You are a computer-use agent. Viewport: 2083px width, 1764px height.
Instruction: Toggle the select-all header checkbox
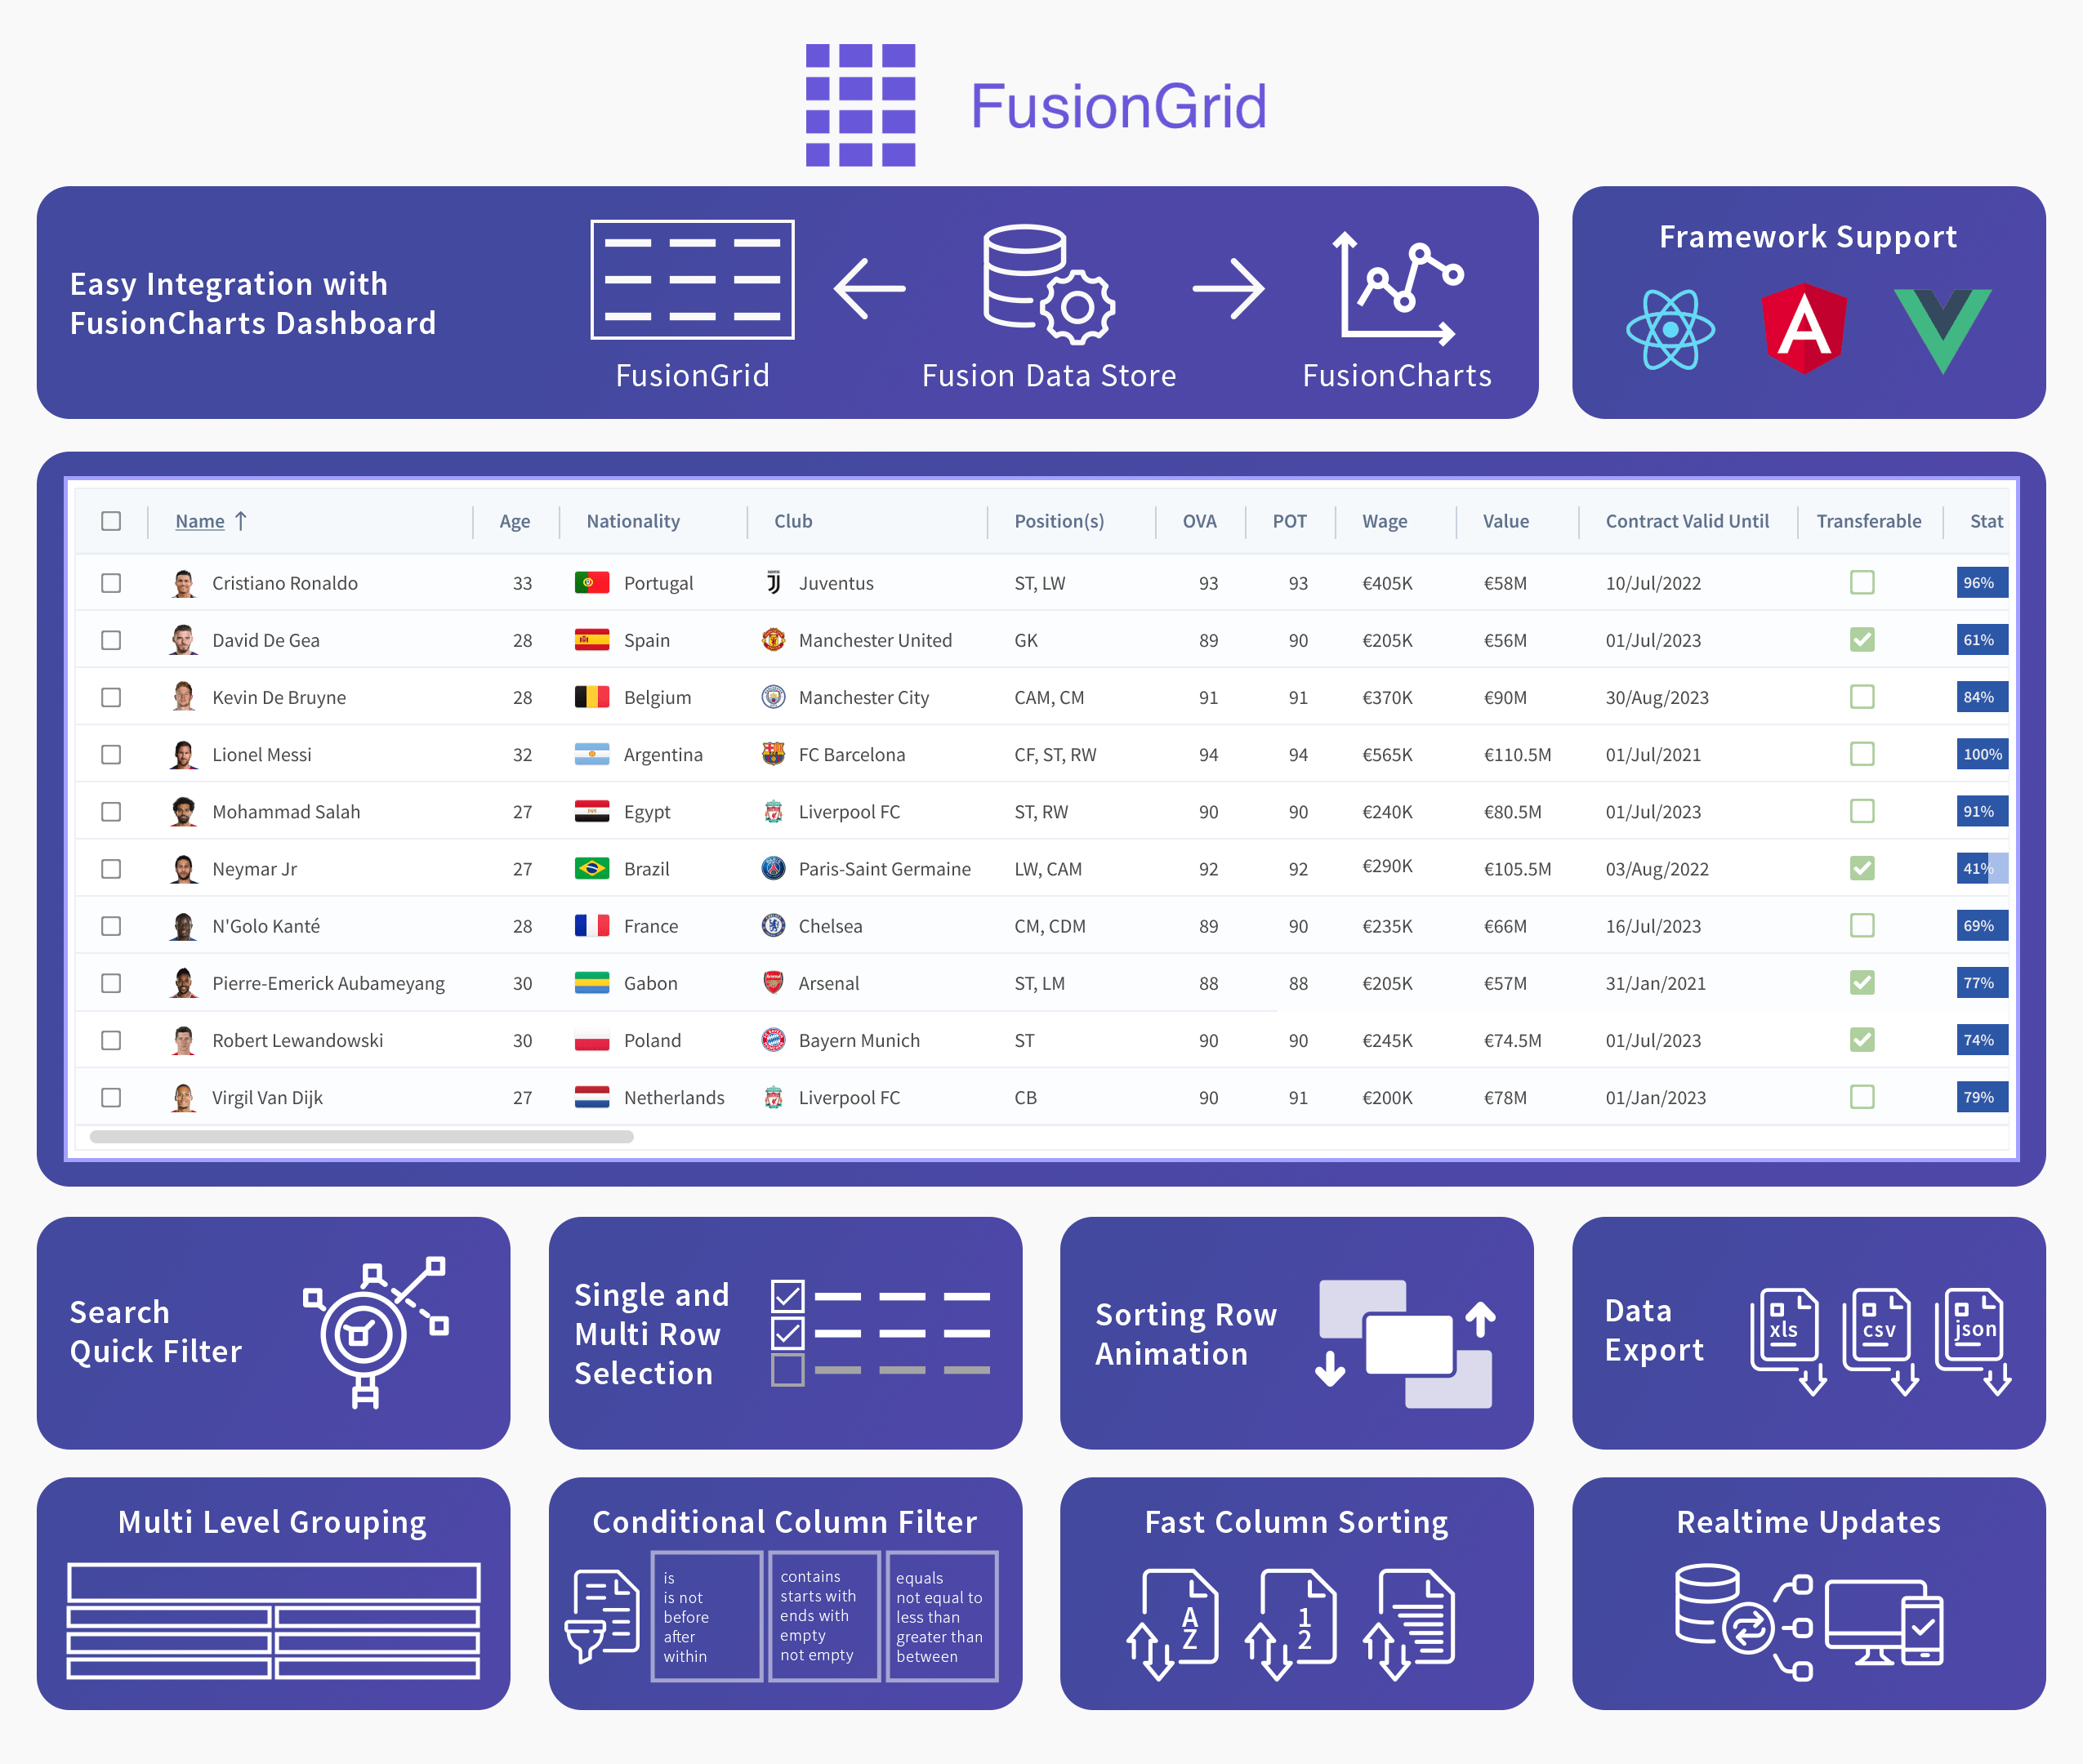pos(111,521)
